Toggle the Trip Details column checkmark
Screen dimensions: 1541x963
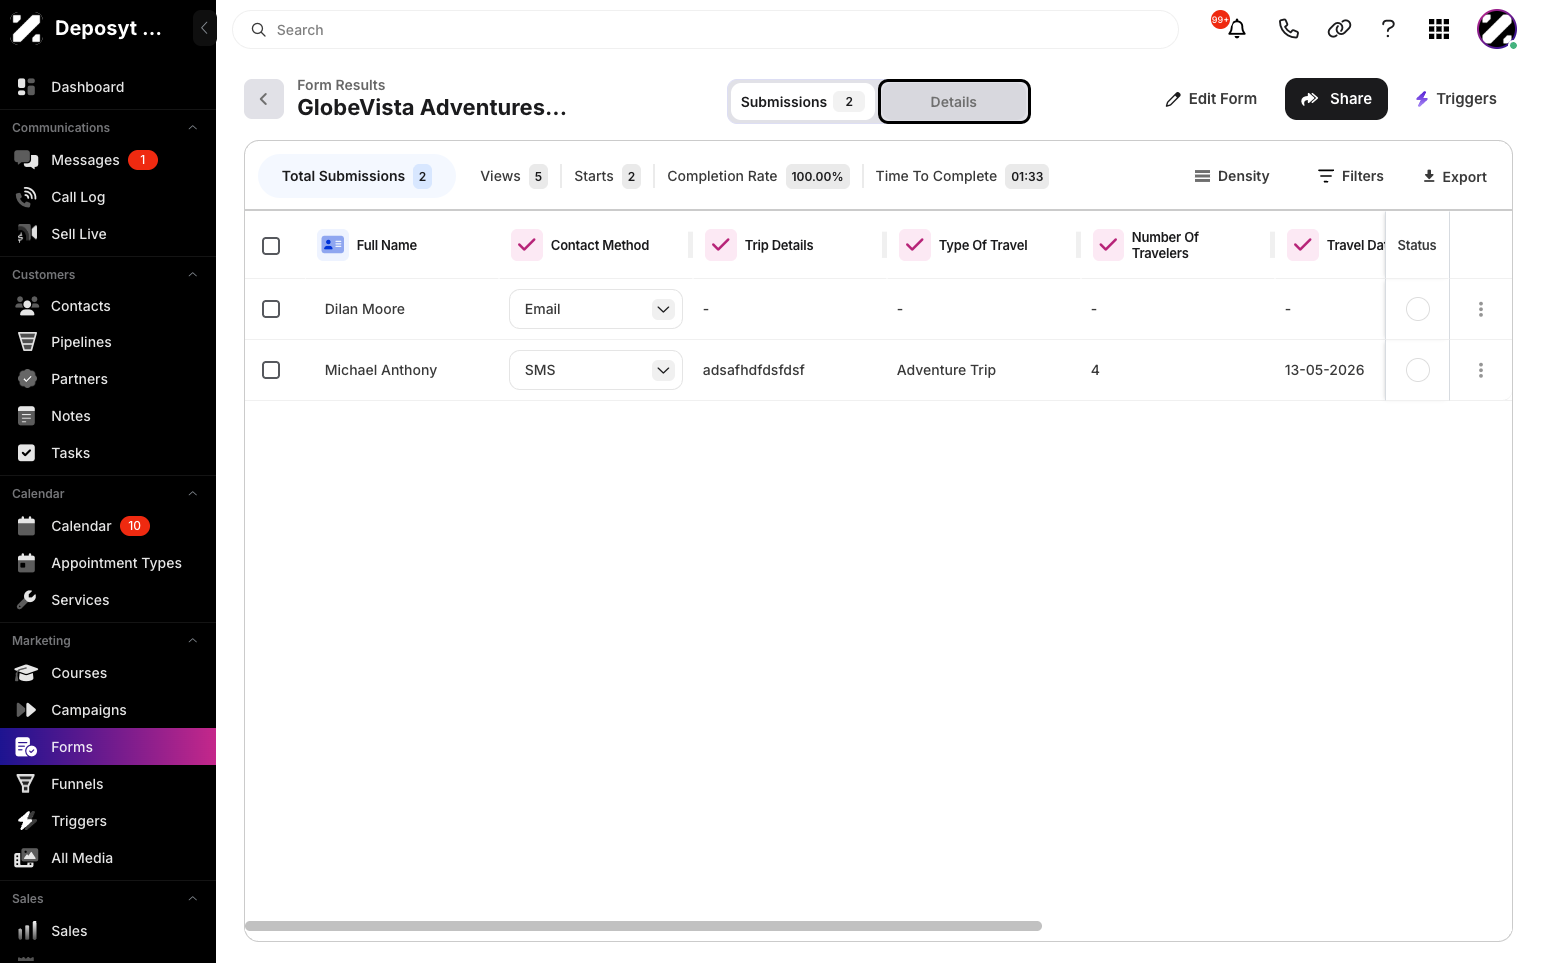pyautogui.click(x=721, y=245)
